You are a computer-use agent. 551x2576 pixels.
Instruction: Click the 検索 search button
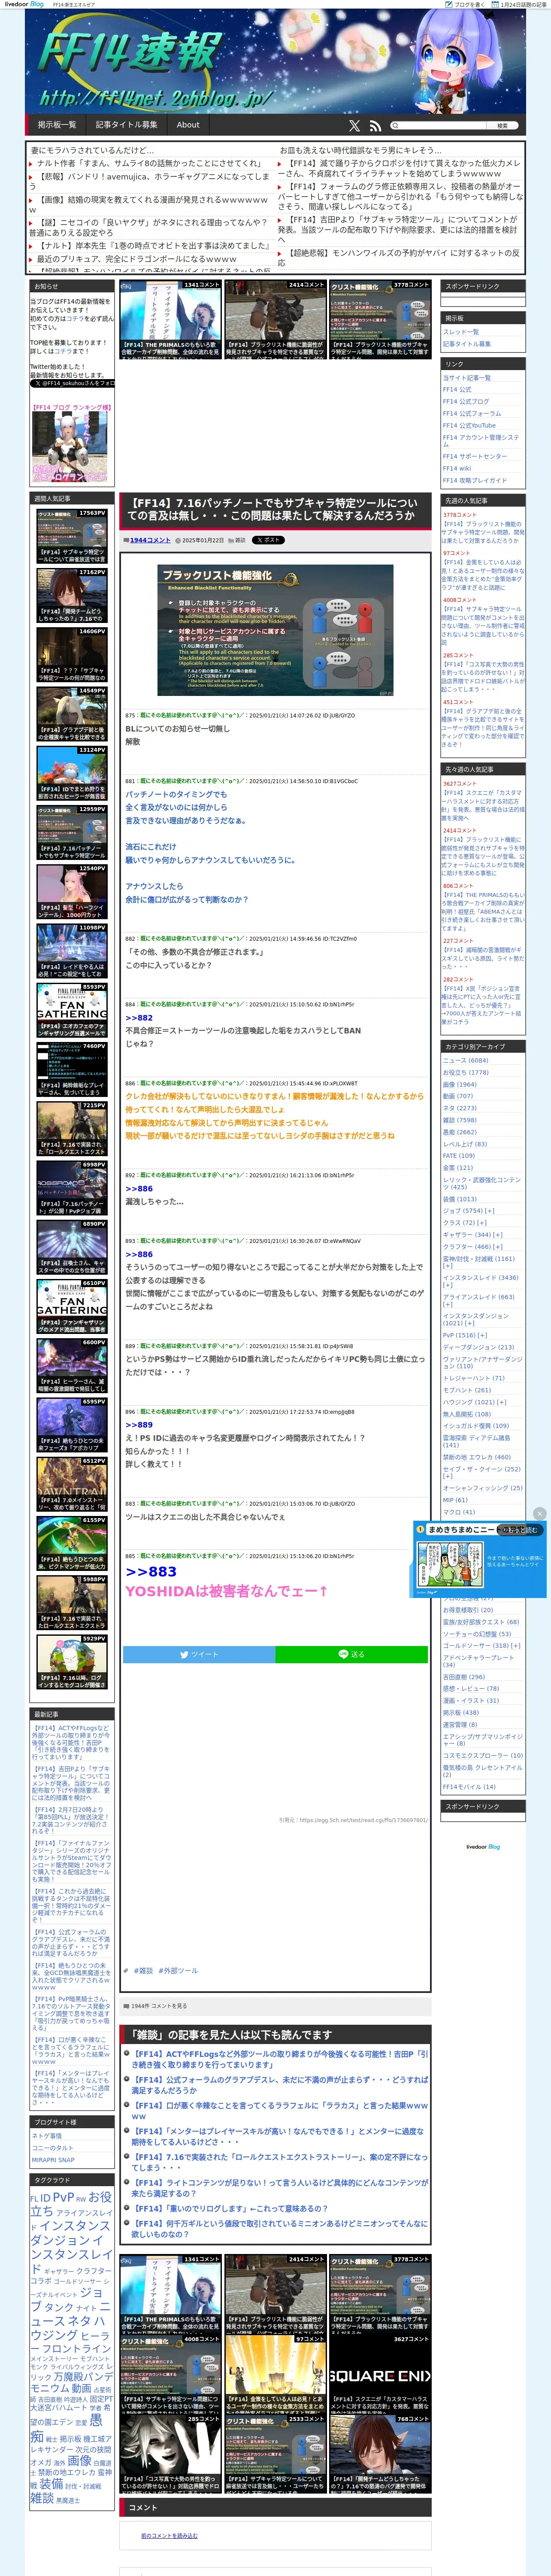coord(502,126)
